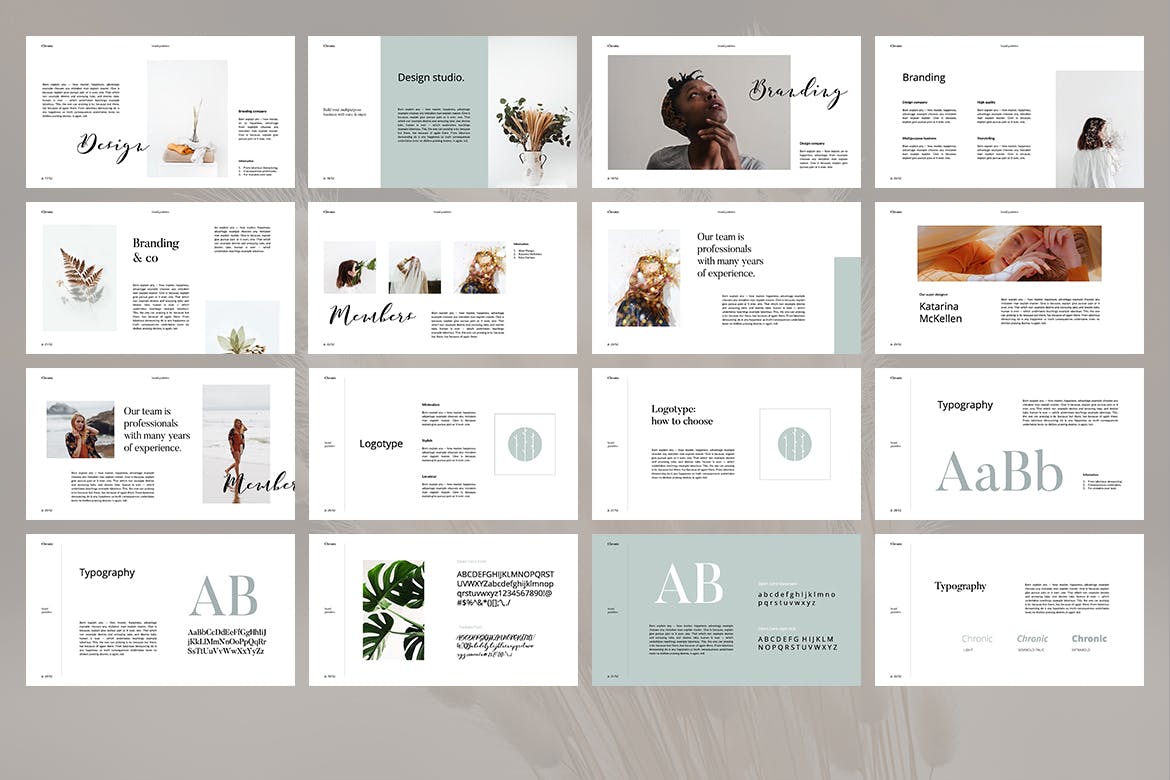Click the script "Branding" title over the portrait
The height and width of the screenshot is (780, 1170).
tap(798, 92)
